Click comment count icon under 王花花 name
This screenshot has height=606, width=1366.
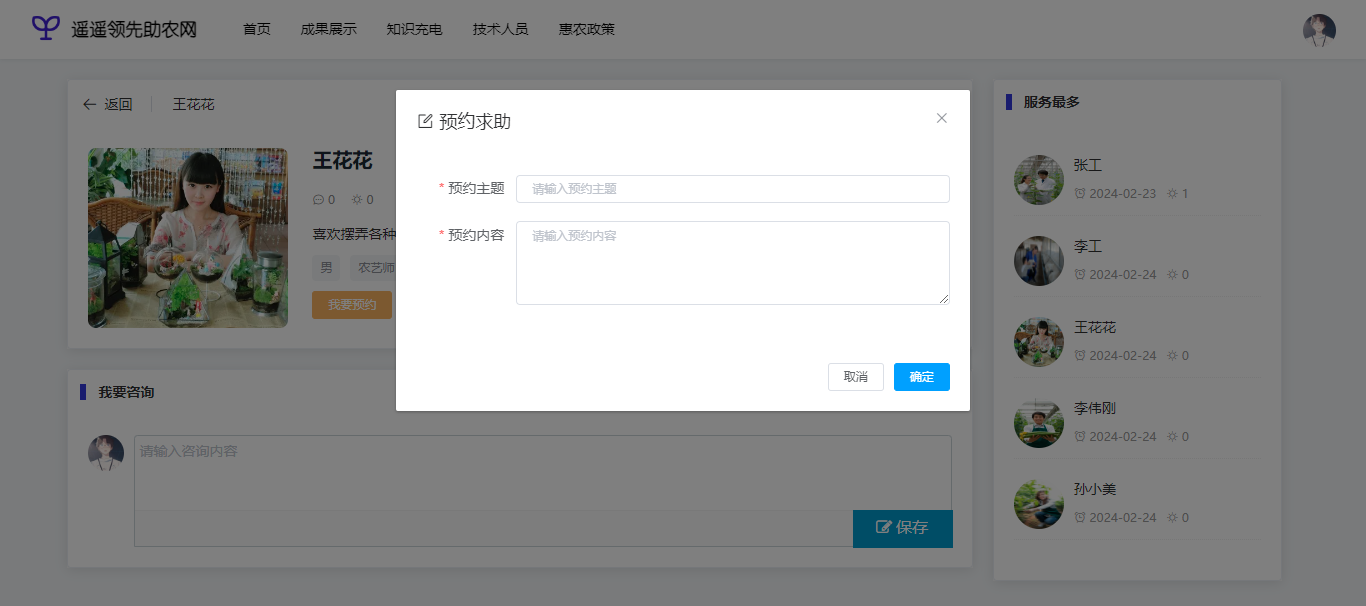tap(318, 200)
